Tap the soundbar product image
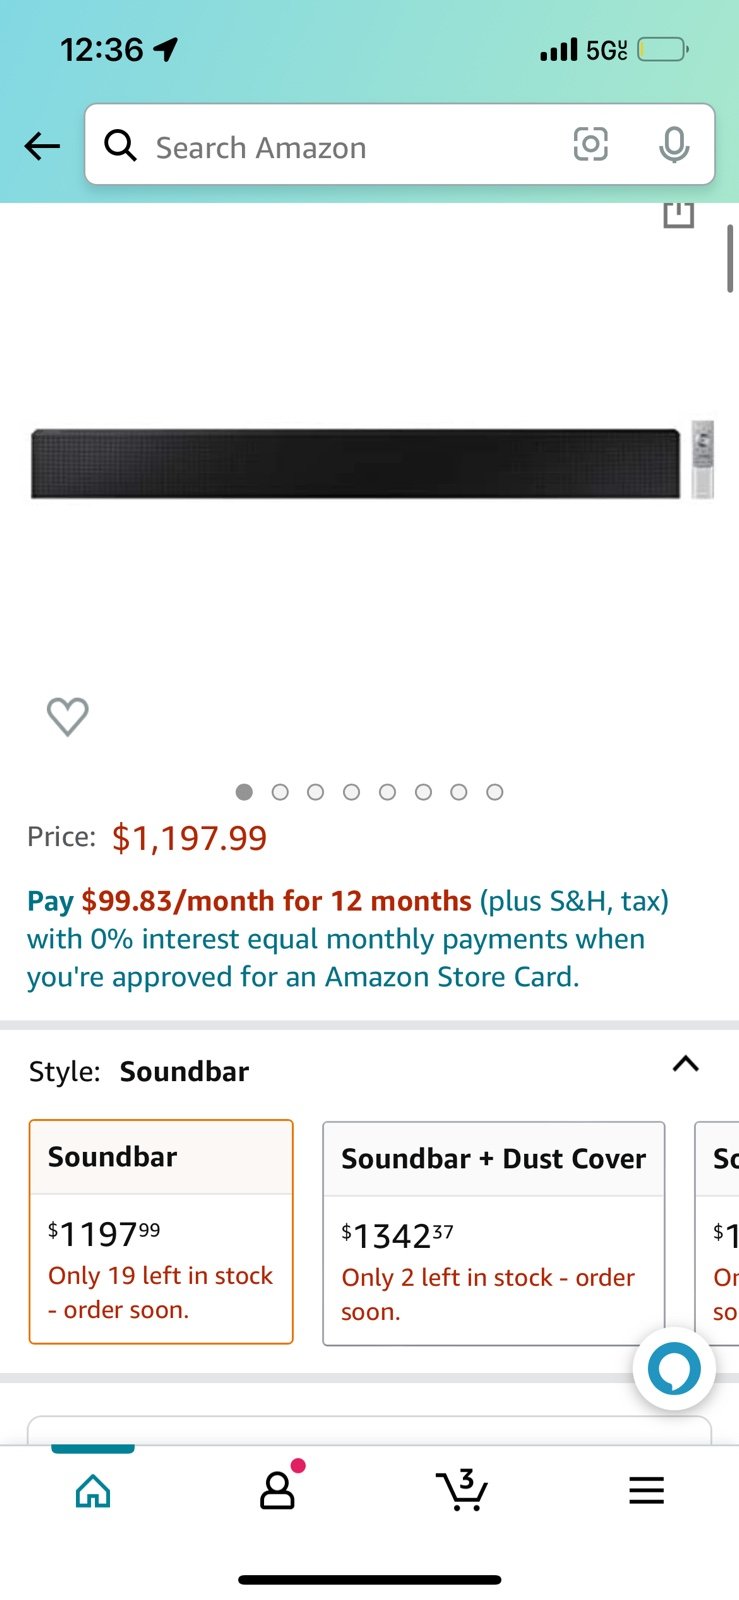 click(371, 463)
